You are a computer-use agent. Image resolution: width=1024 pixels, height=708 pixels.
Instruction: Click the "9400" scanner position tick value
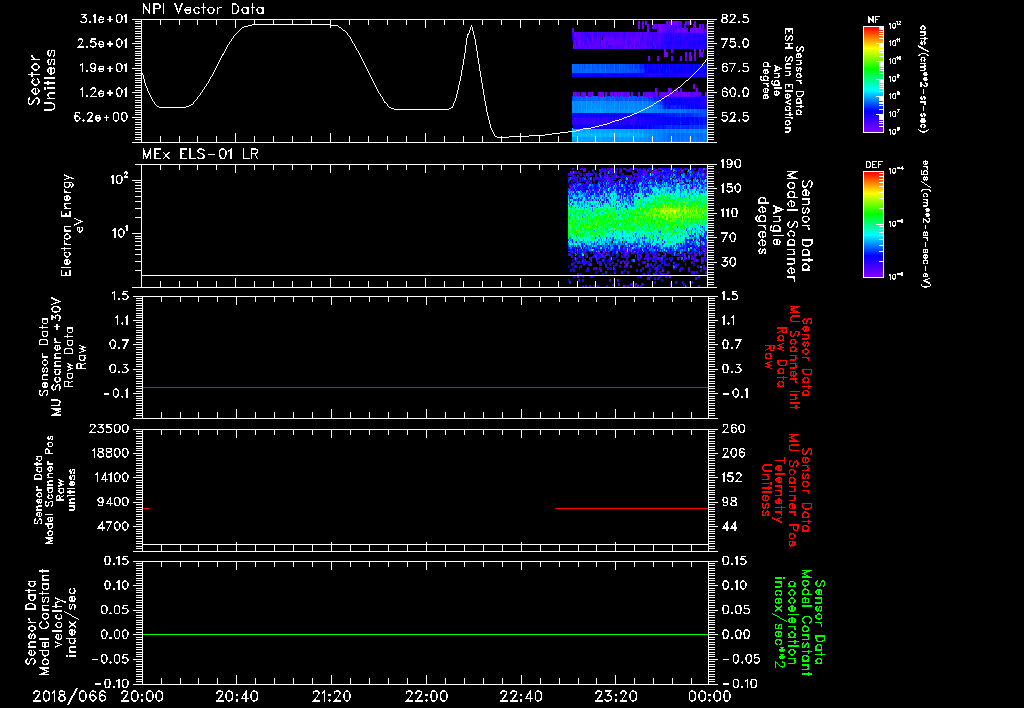(x=113, y=502)
